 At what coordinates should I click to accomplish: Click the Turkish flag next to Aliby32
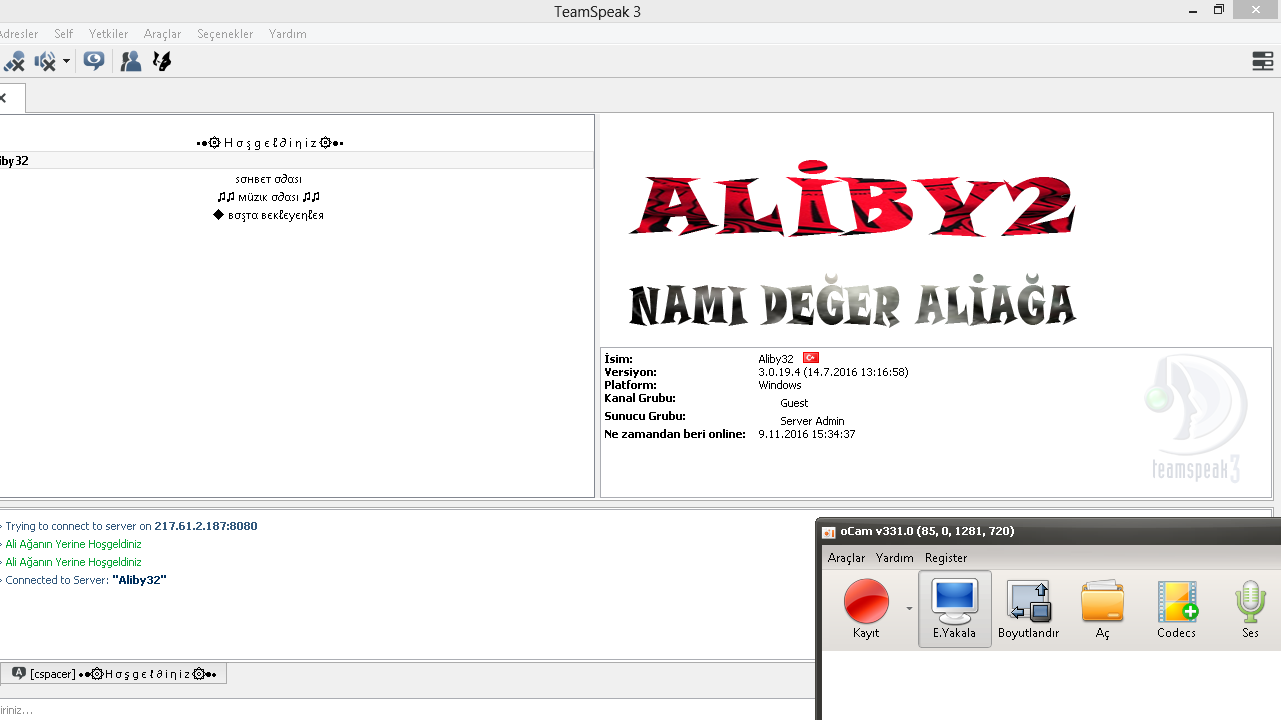point(811,358)
